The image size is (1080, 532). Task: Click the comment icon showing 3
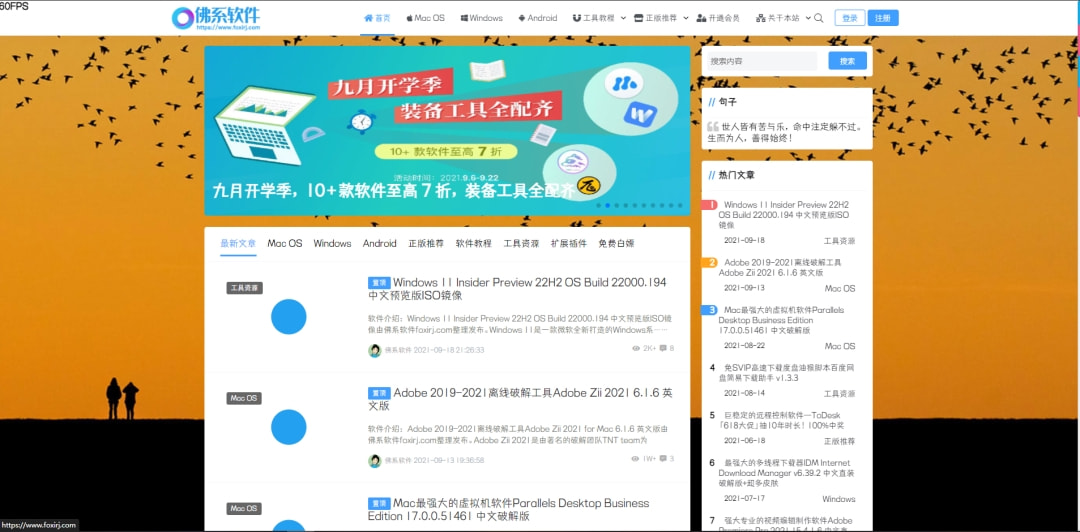pyautogui.click(x=663, y=459)
